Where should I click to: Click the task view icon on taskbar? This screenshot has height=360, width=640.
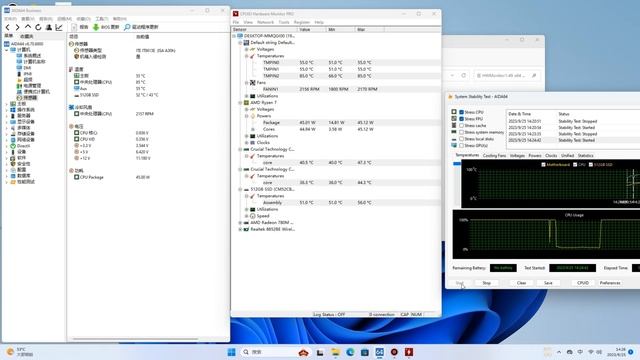tap(320, 352)
